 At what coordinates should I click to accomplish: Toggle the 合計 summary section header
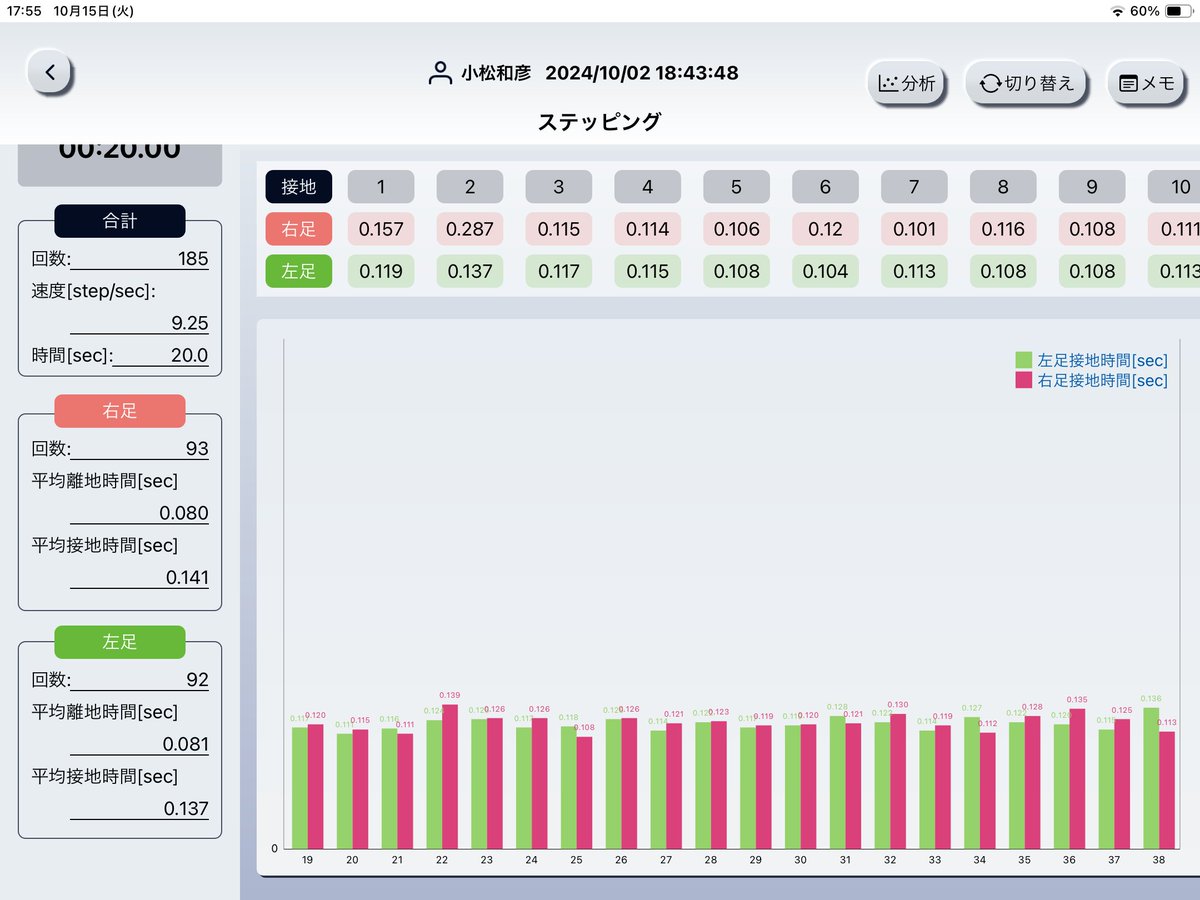(119, 222)
